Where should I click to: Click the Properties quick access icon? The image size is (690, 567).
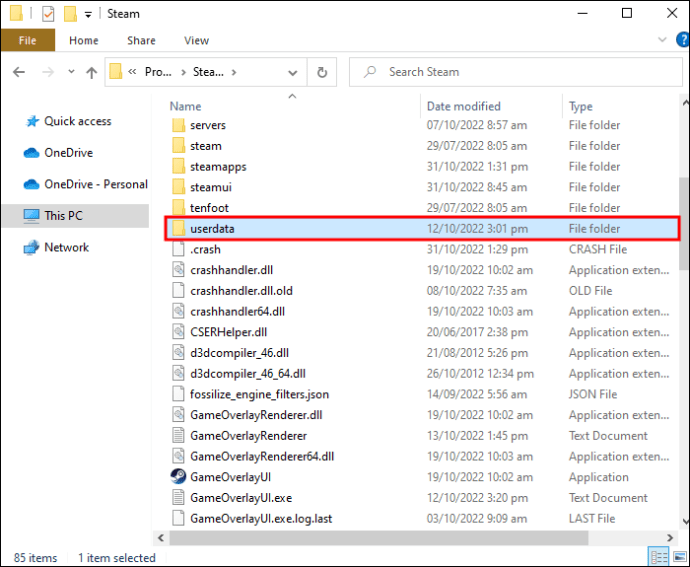48,14
